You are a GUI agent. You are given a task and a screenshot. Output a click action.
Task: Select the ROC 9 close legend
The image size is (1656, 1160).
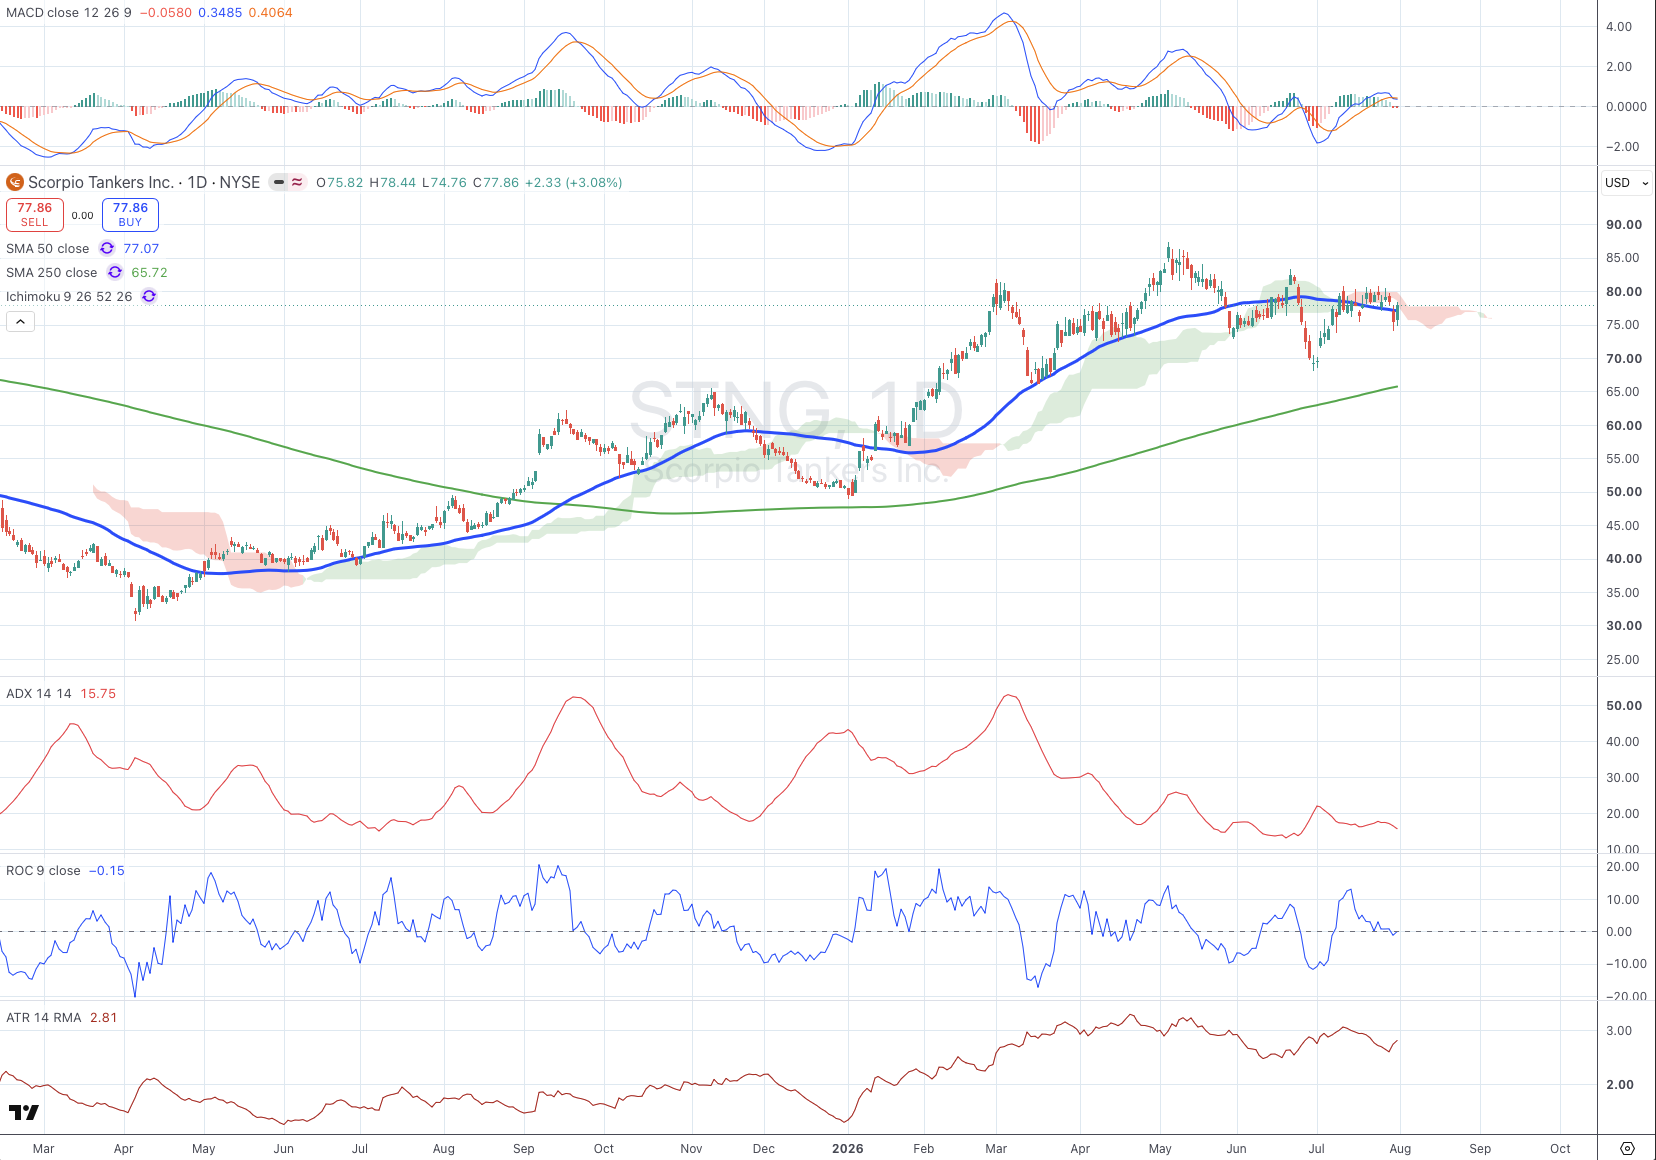click(43, 870)
